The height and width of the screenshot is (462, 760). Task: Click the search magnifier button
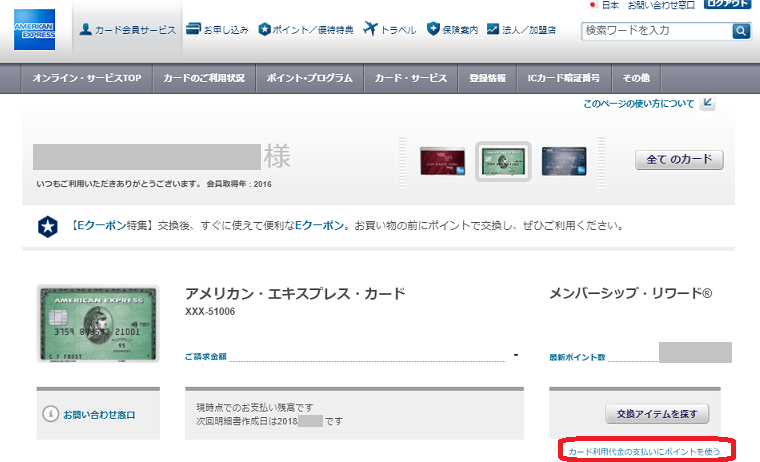(x=741, y=31)
